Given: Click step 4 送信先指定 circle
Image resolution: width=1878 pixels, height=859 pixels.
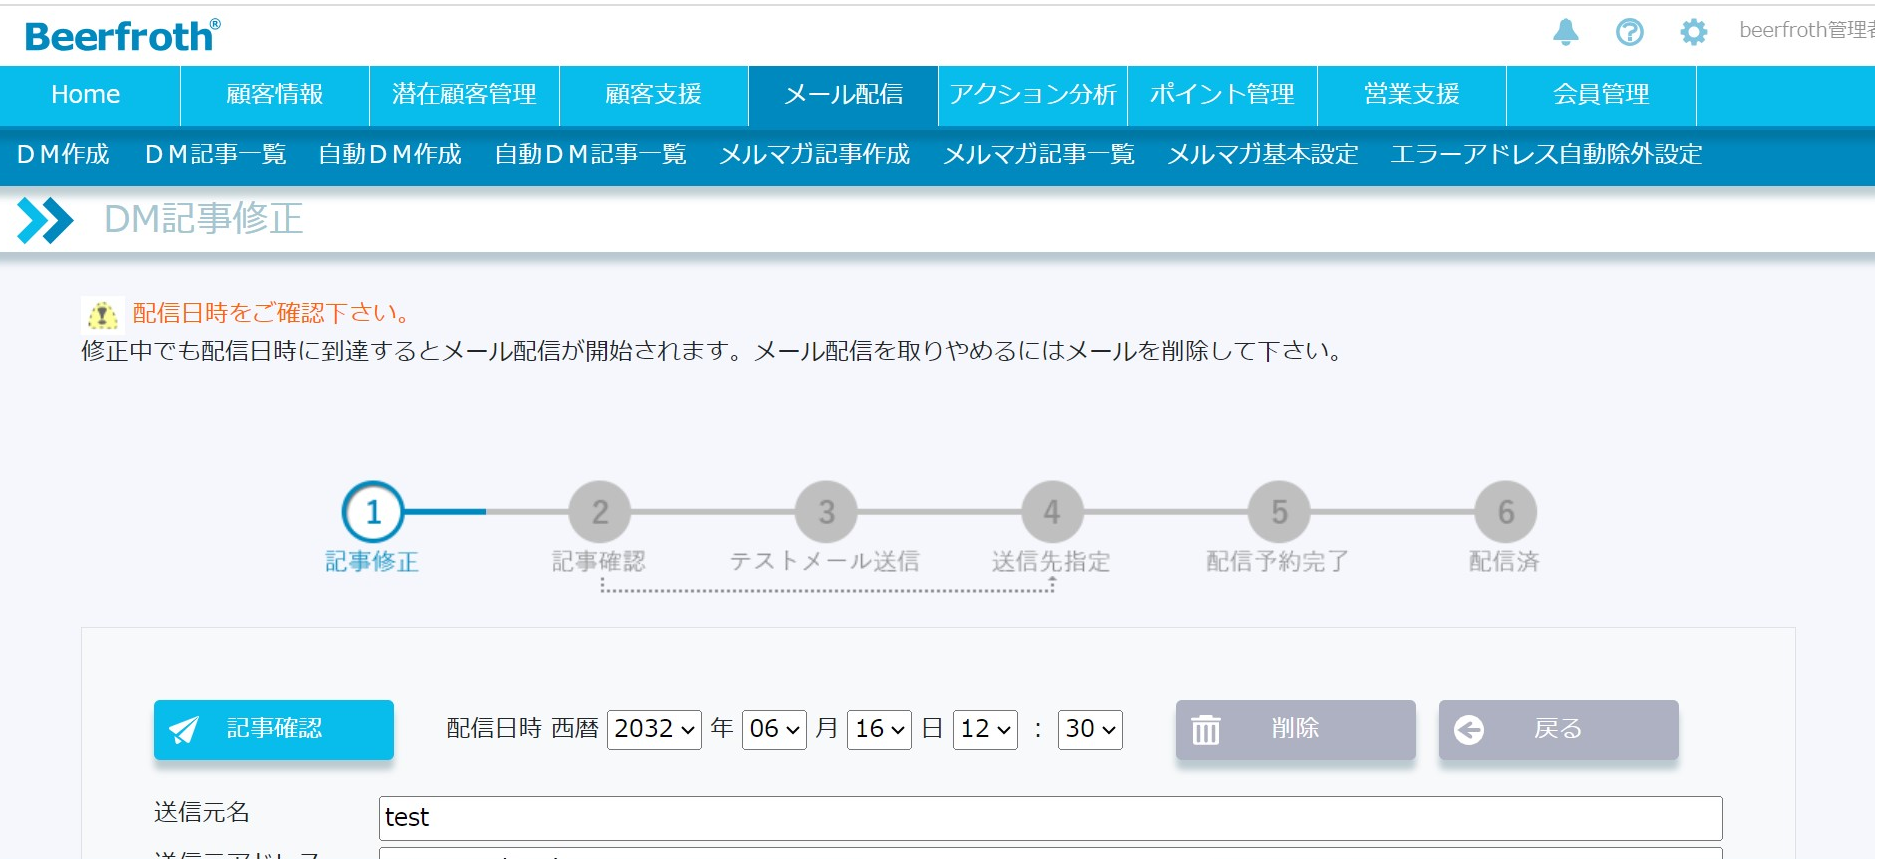Looking at the screenshot, I should (x=1051, y=512).
